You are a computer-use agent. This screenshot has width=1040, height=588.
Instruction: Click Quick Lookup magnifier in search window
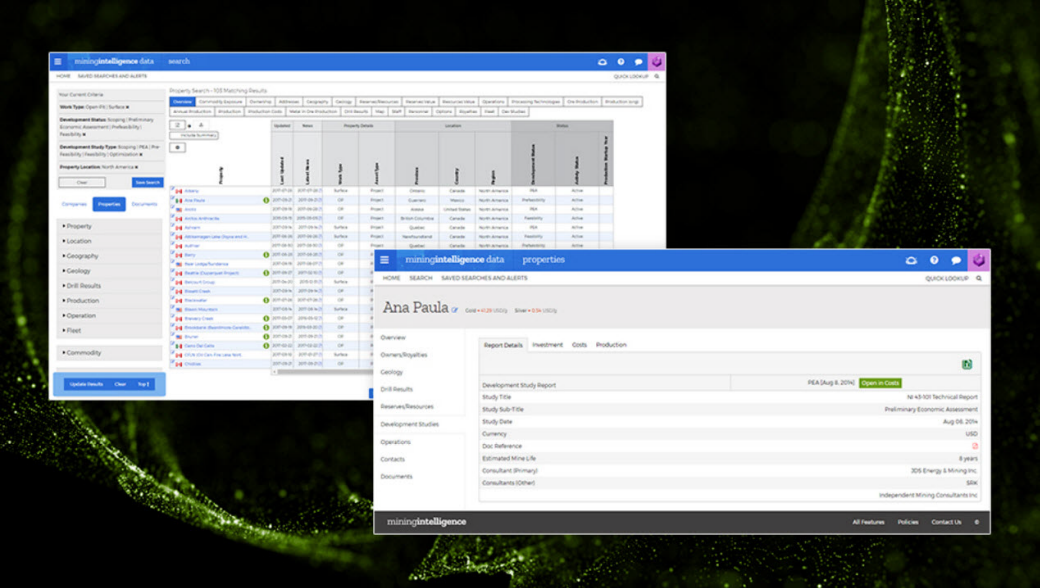pyautogui.click(x=657, y=76)
